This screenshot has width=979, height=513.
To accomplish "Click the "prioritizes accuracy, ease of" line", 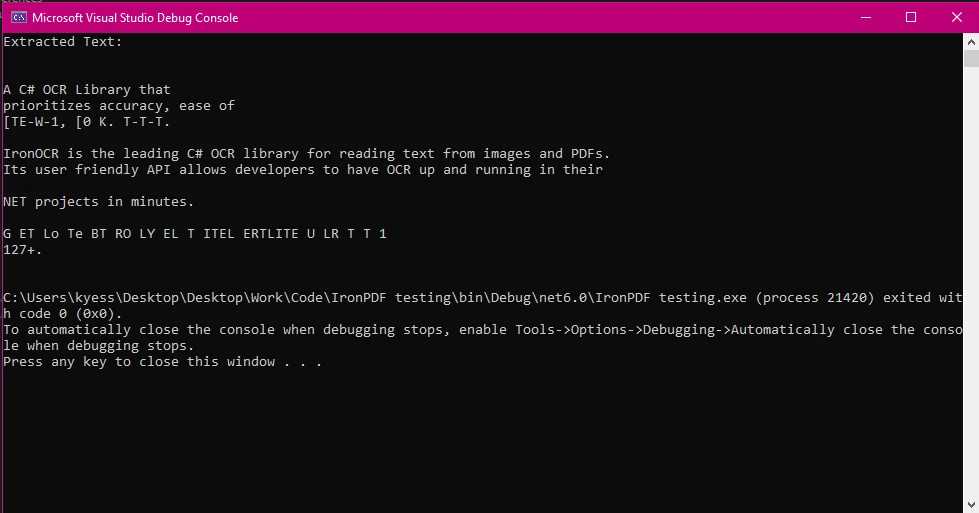I will pyautogui.click(x=118, y=106).
